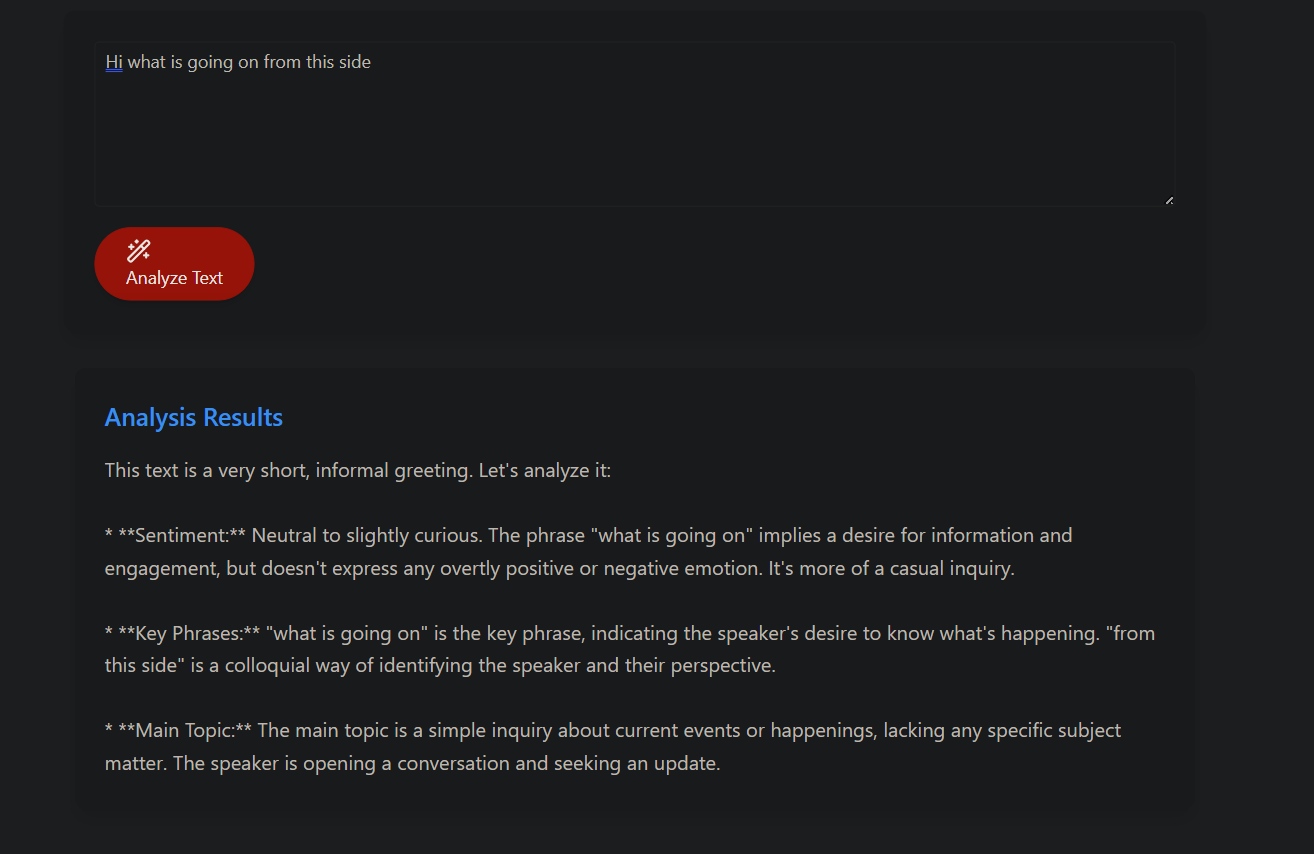Screen dimensions: 1314x854
Task: Click "Let's analyze it:" text
Action: (544, 470)
